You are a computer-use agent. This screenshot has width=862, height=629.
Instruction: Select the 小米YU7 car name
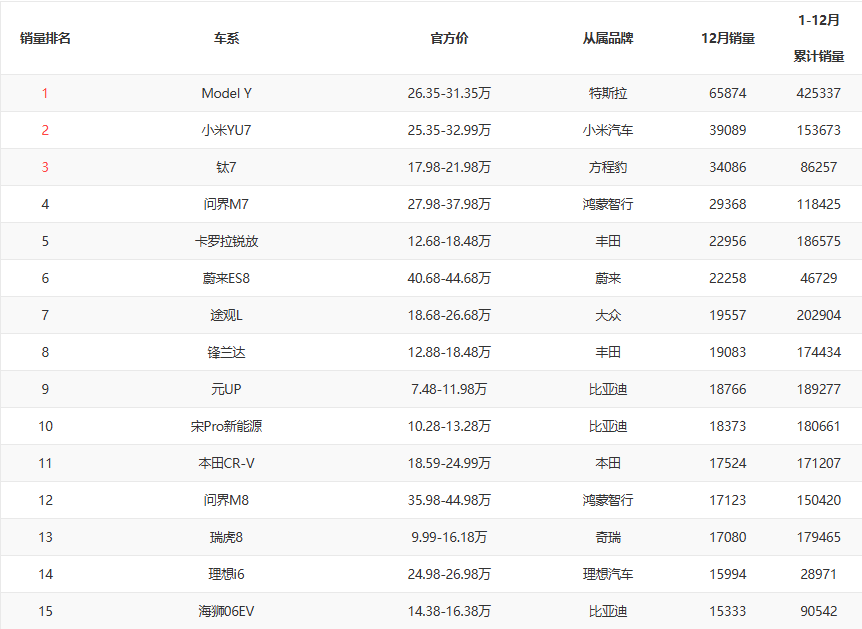point(226,130)
